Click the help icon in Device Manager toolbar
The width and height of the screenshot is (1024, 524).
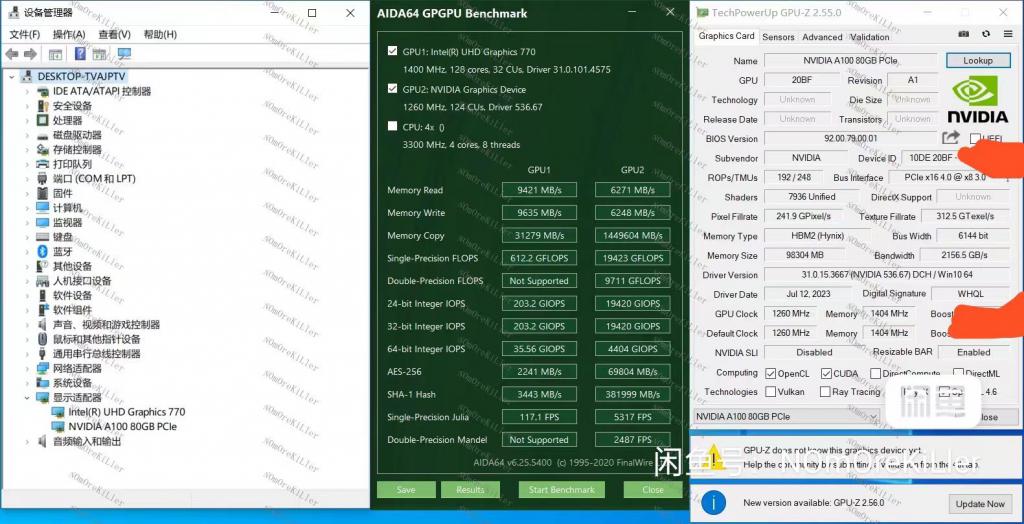(80, 54)
